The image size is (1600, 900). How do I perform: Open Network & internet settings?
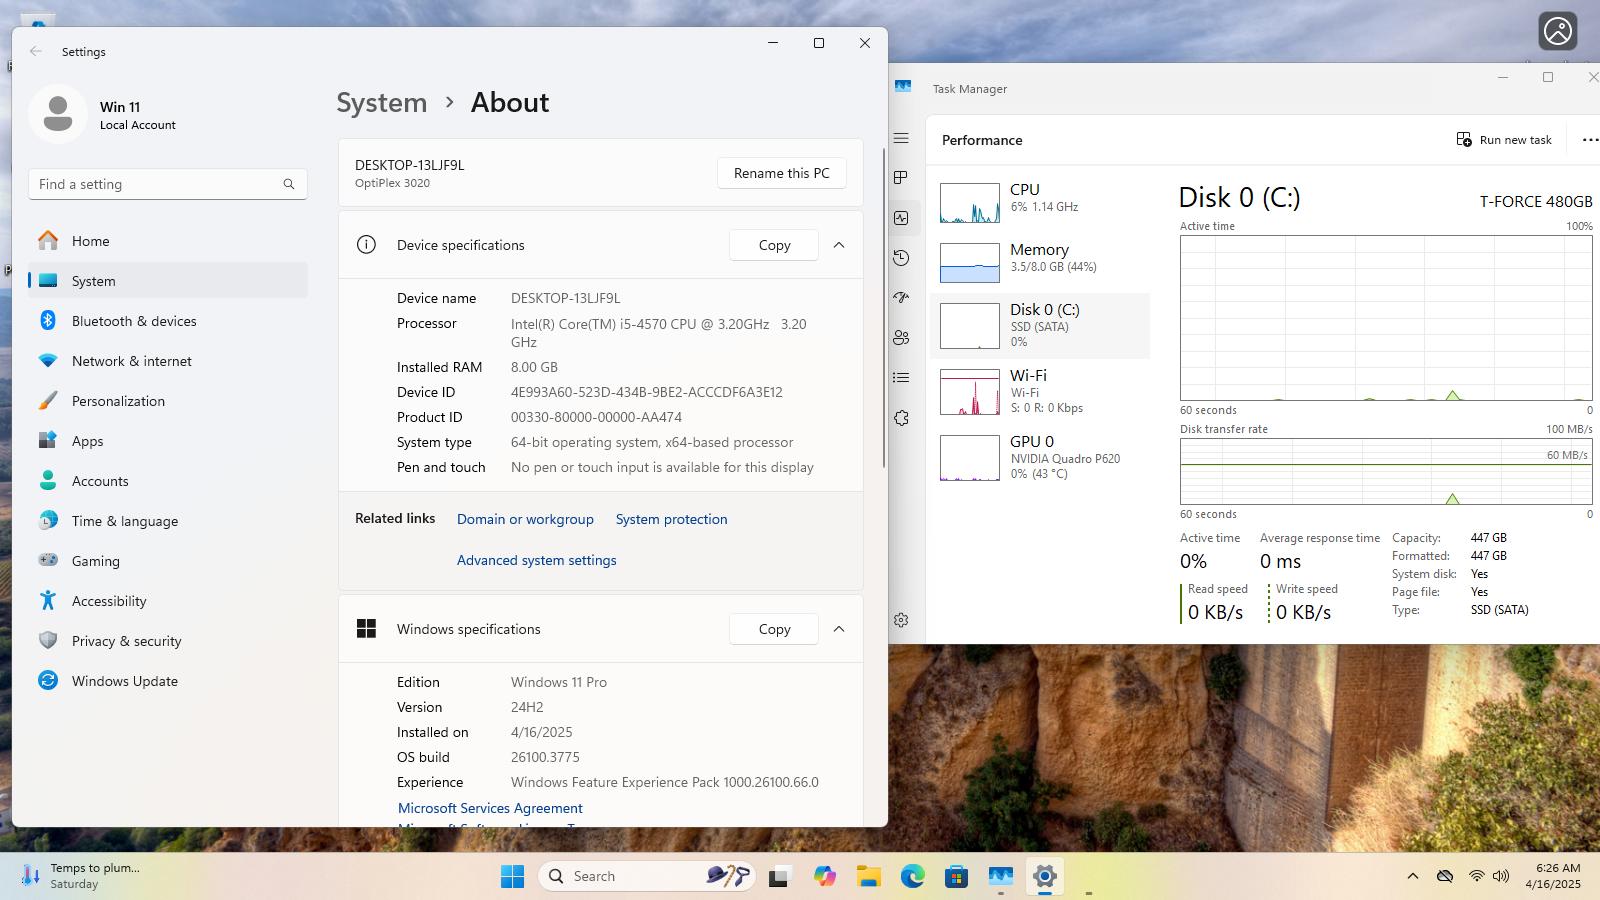click(x=167, y=361)
